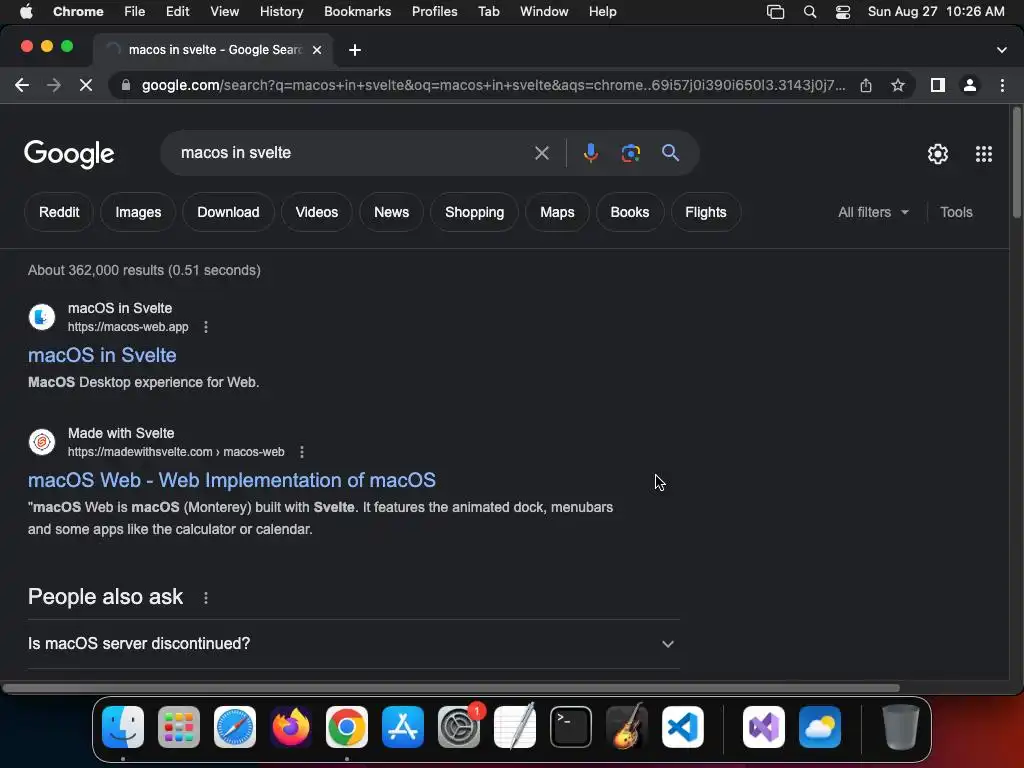Open options for macos-web.app result
The height and width of the screenshot is (768, 1024).
206,327
